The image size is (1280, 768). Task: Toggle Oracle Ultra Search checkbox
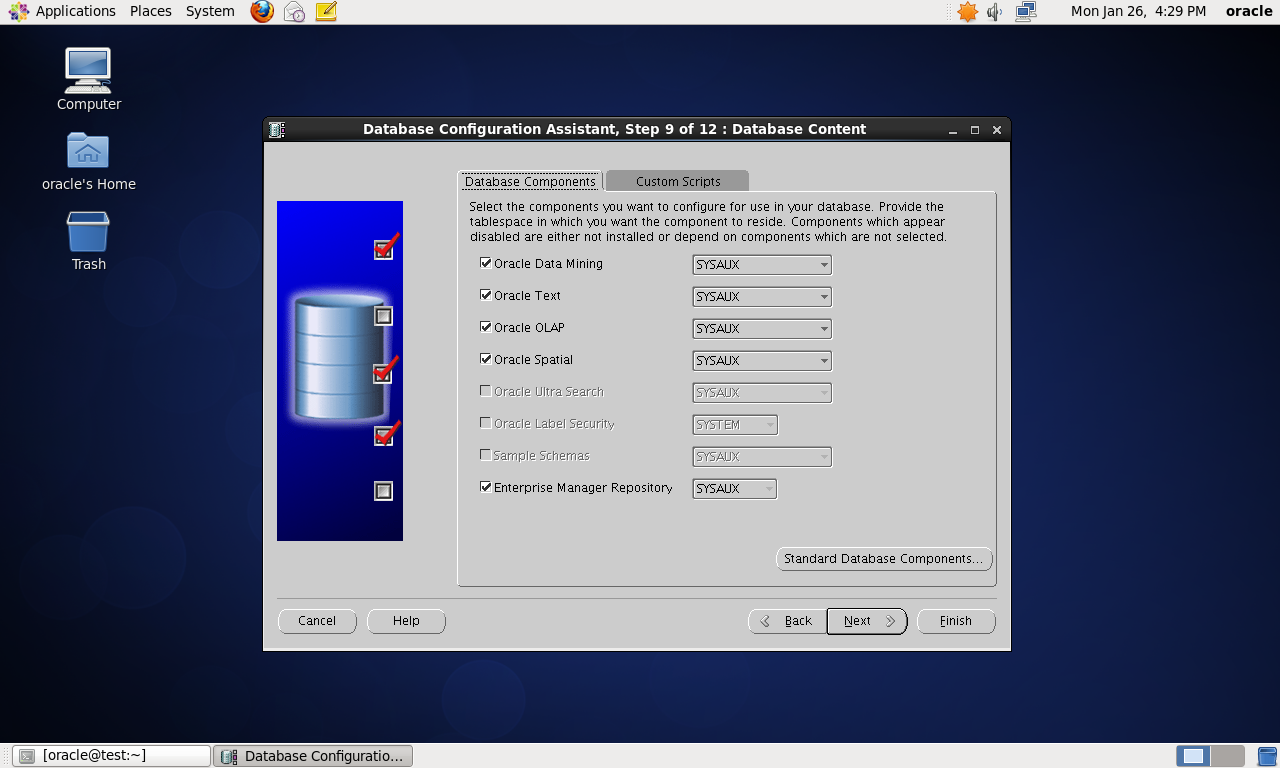486,392
